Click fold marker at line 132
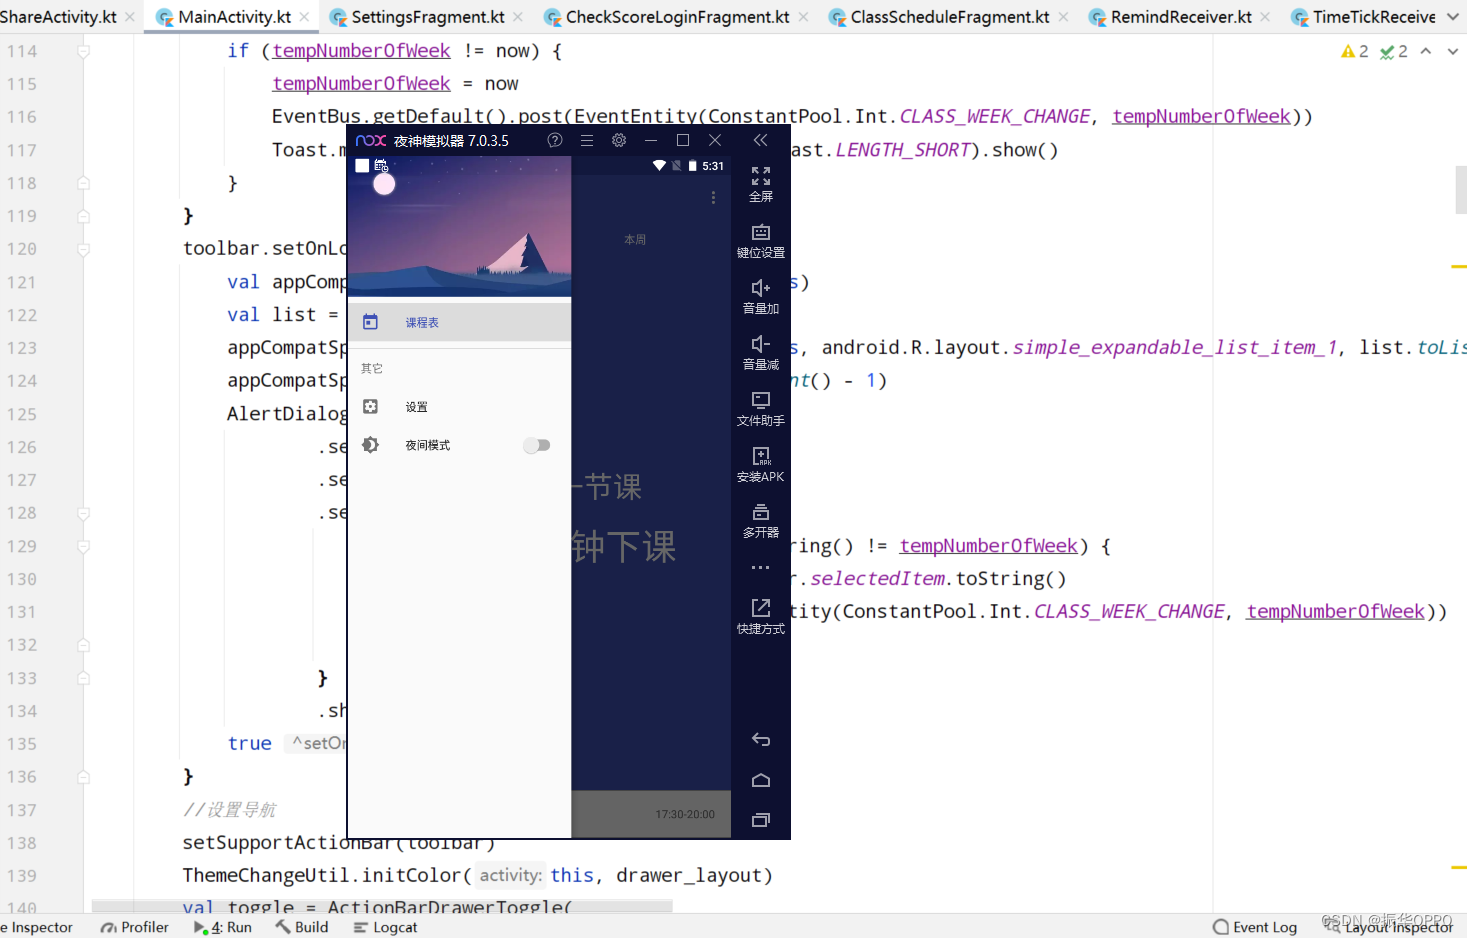 tap(84, 645)
